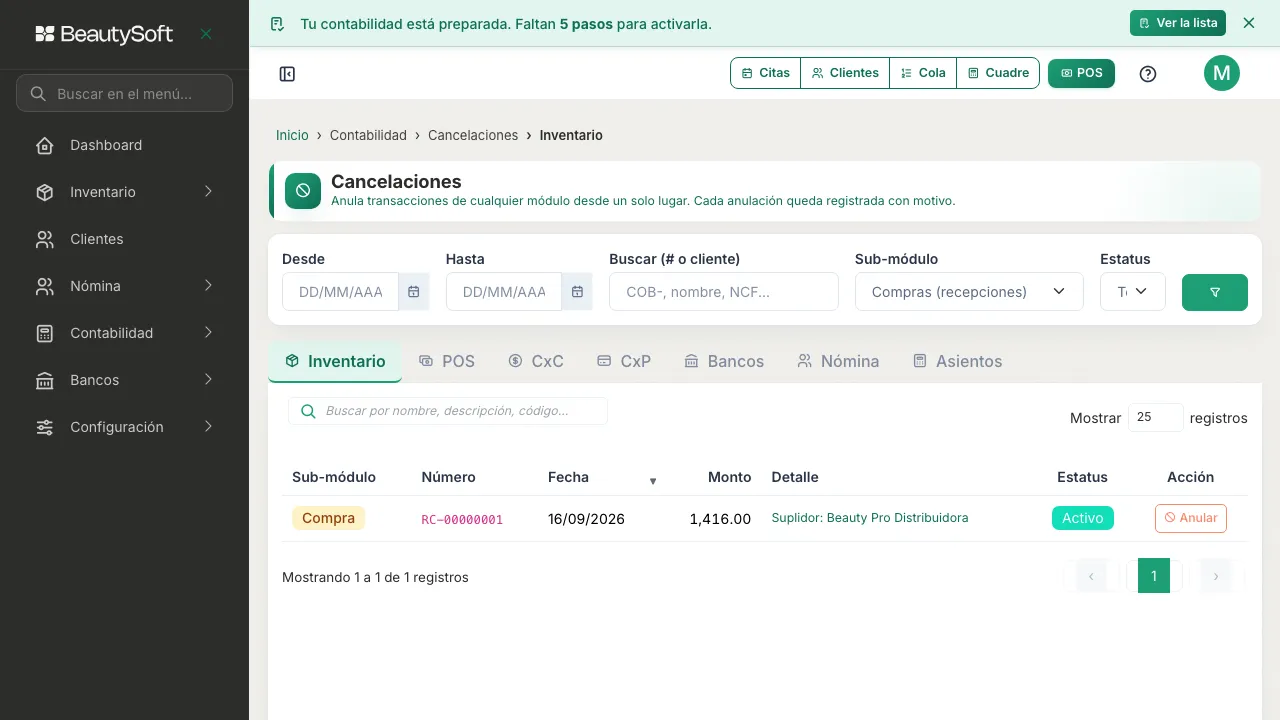Switch to the CxP tab
This screenshot has width=1280, height=720.
click(624, 362)
